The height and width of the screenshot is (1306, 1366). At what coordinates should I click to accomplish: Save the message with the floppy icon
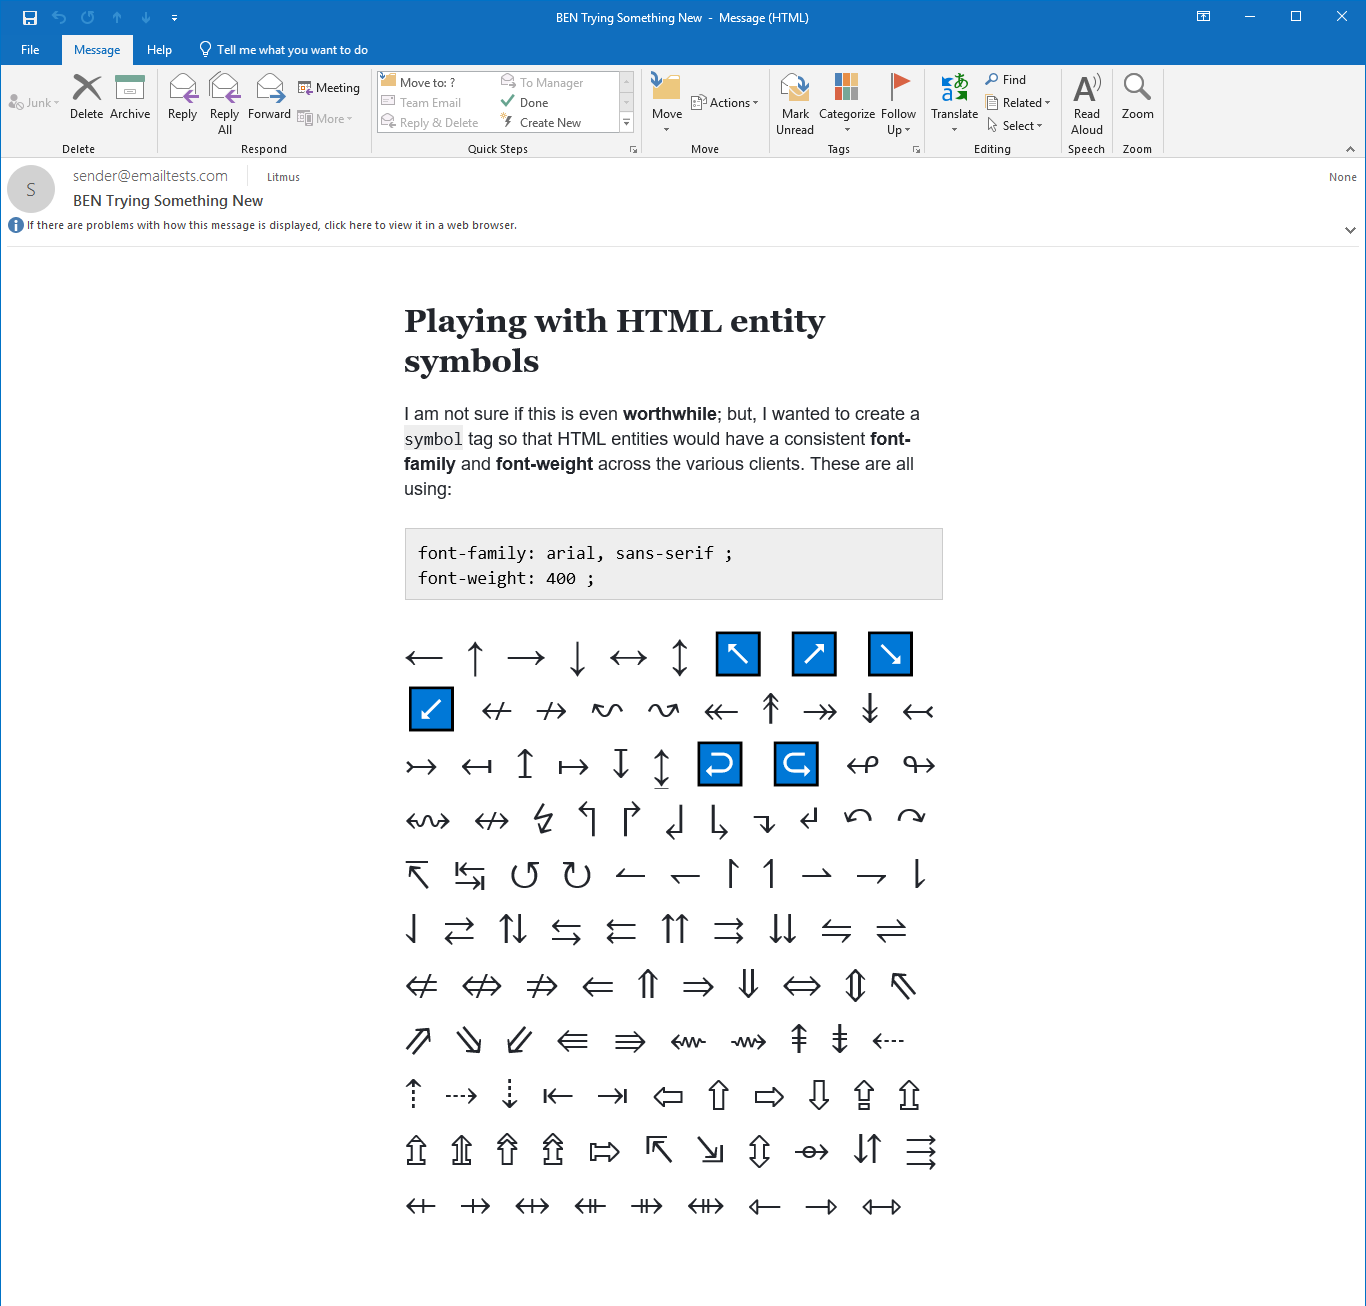30,17
